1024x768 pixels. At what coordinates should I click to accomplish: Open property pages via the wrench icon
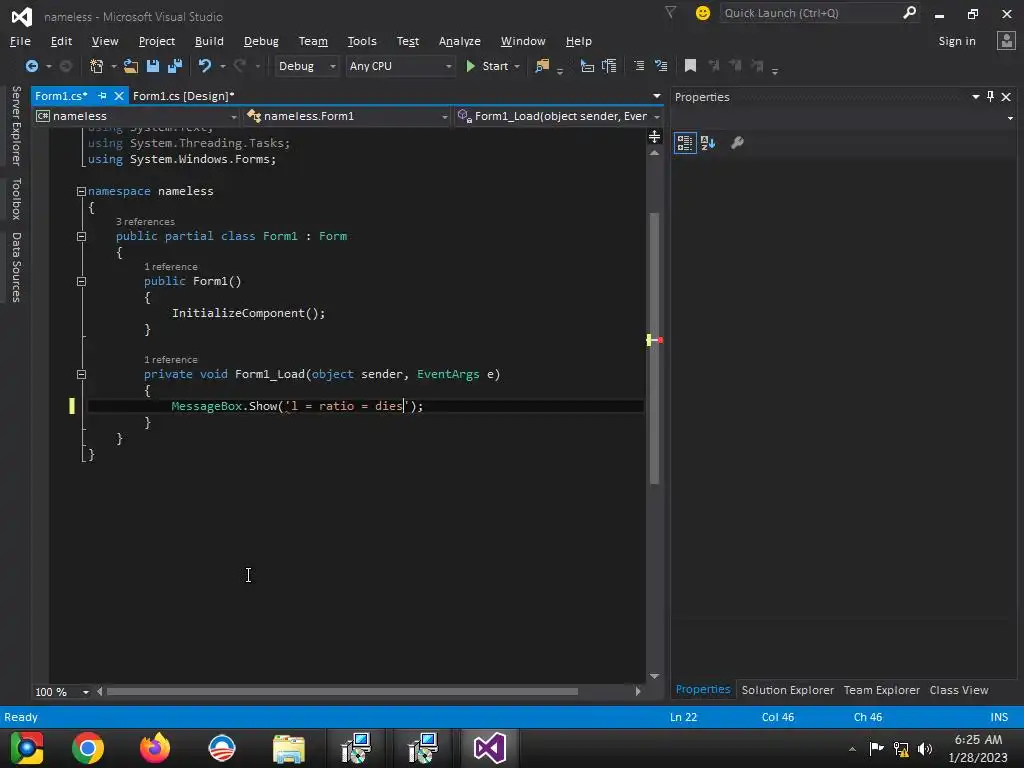pos(737,143)
